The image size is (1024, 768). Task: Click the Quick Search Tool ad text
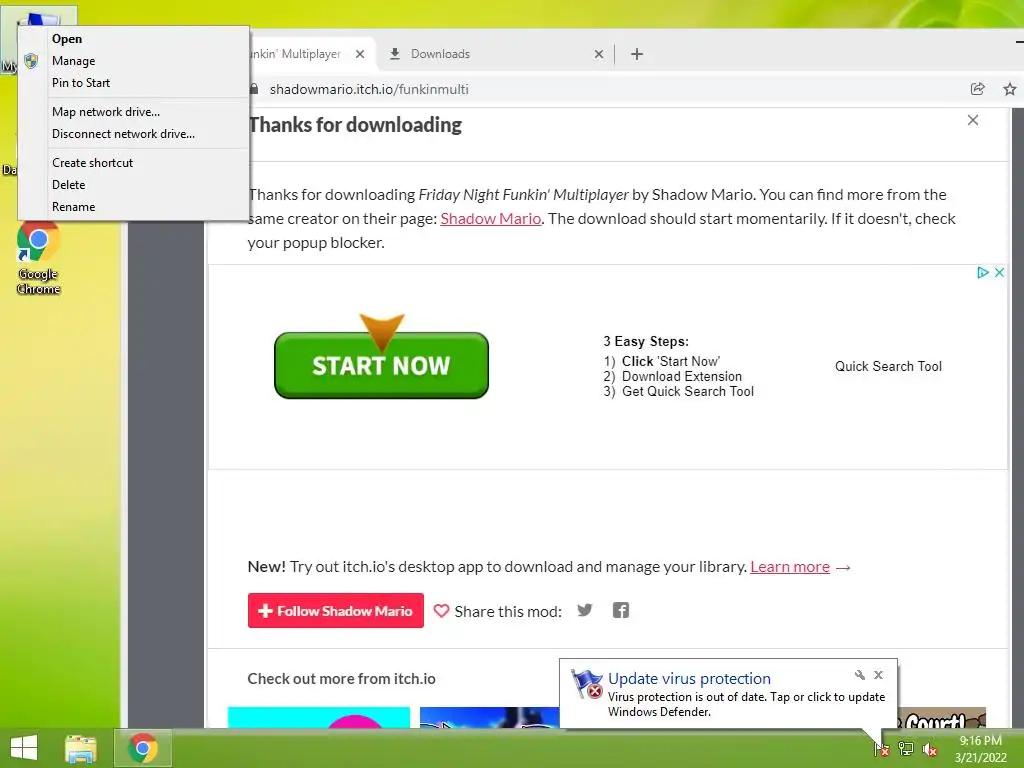(x=888, y=366)
